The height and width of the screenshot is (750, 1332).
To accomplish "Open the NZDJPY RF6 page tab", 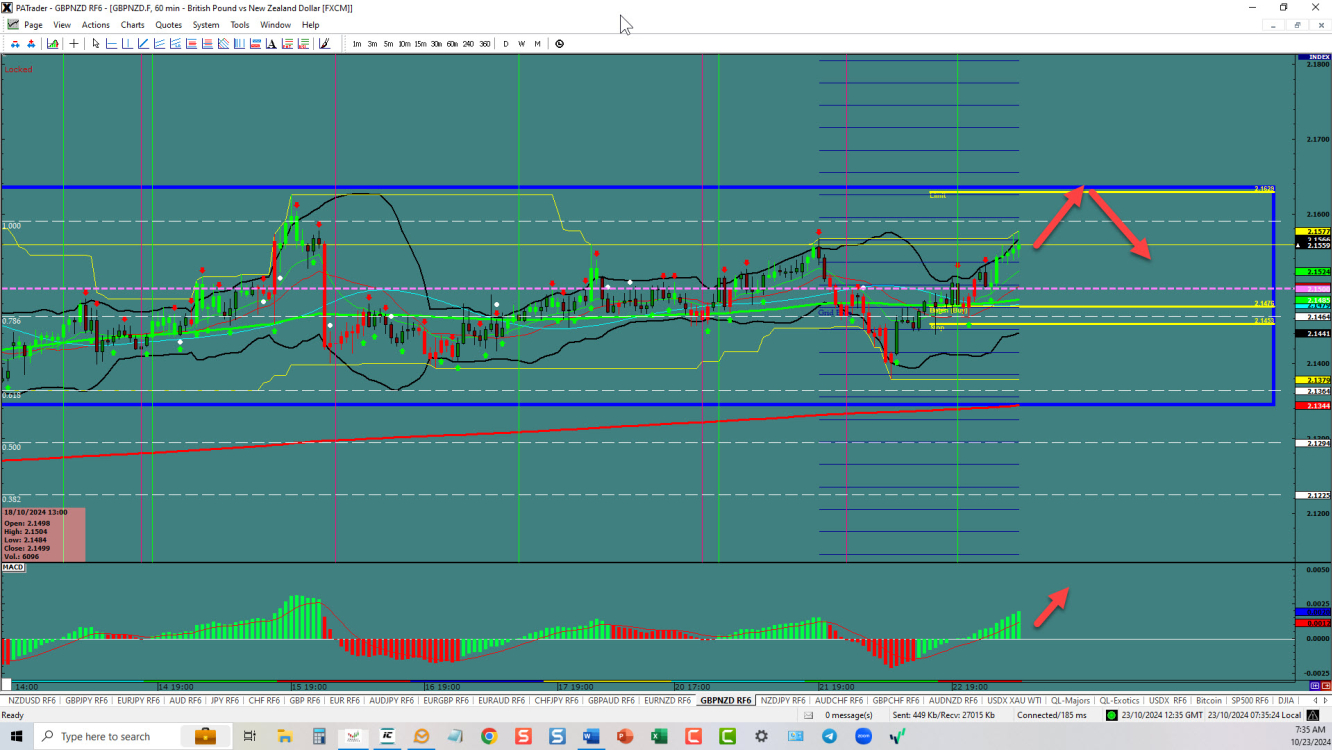I will 783,701.
